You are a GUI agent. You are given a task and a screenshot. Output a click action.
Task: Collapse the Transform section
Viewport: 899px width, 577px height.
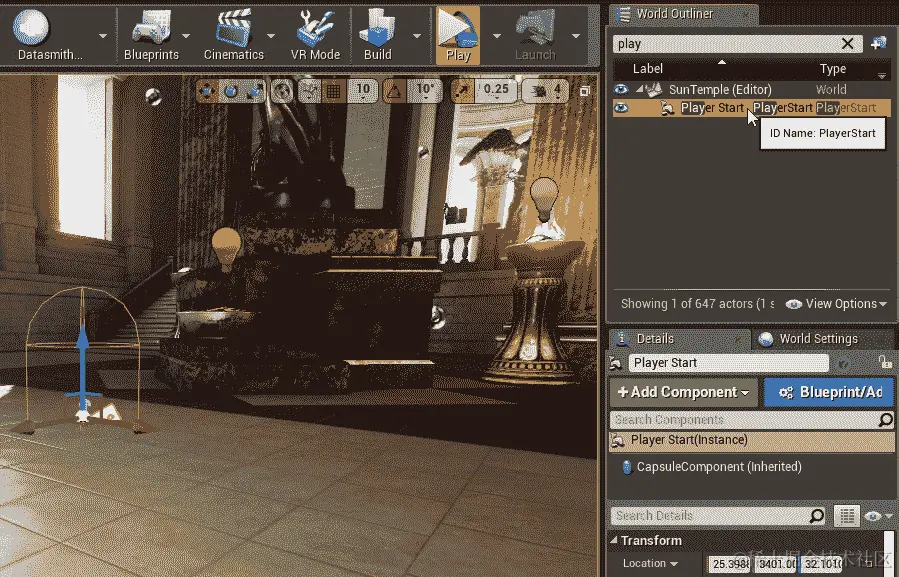[x=614, y=540]
